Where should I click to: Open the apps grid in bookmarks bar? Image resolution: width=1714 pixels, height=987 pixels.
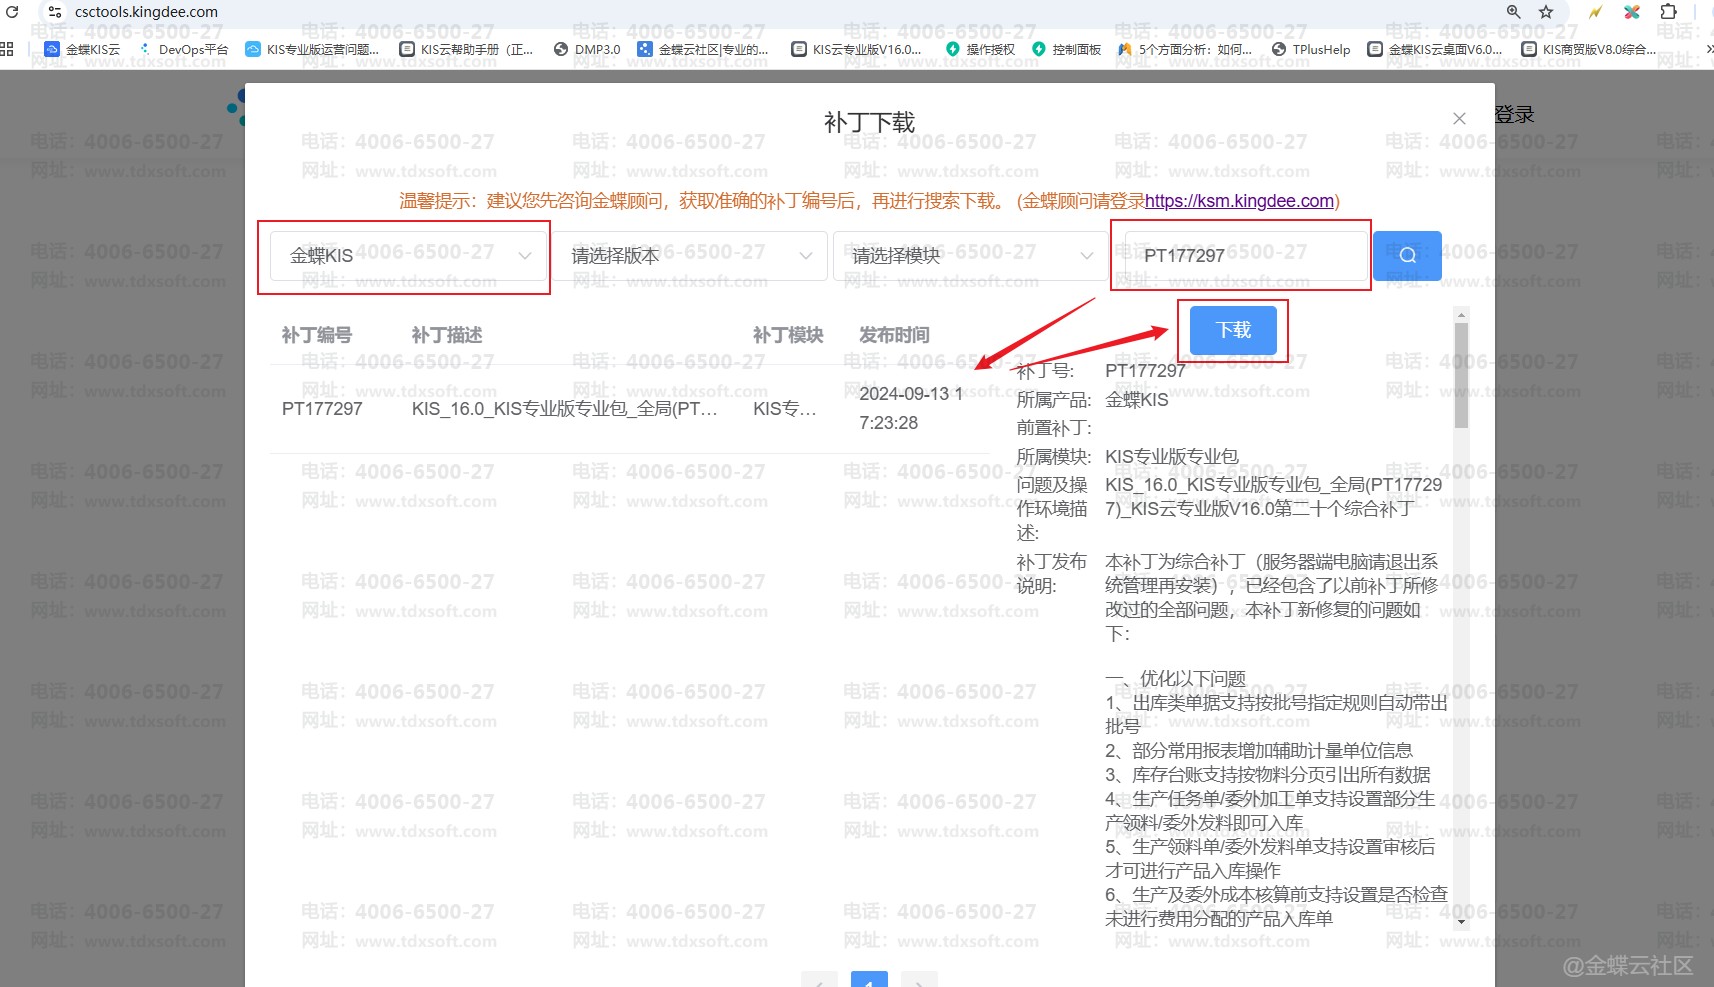point(7,48)
